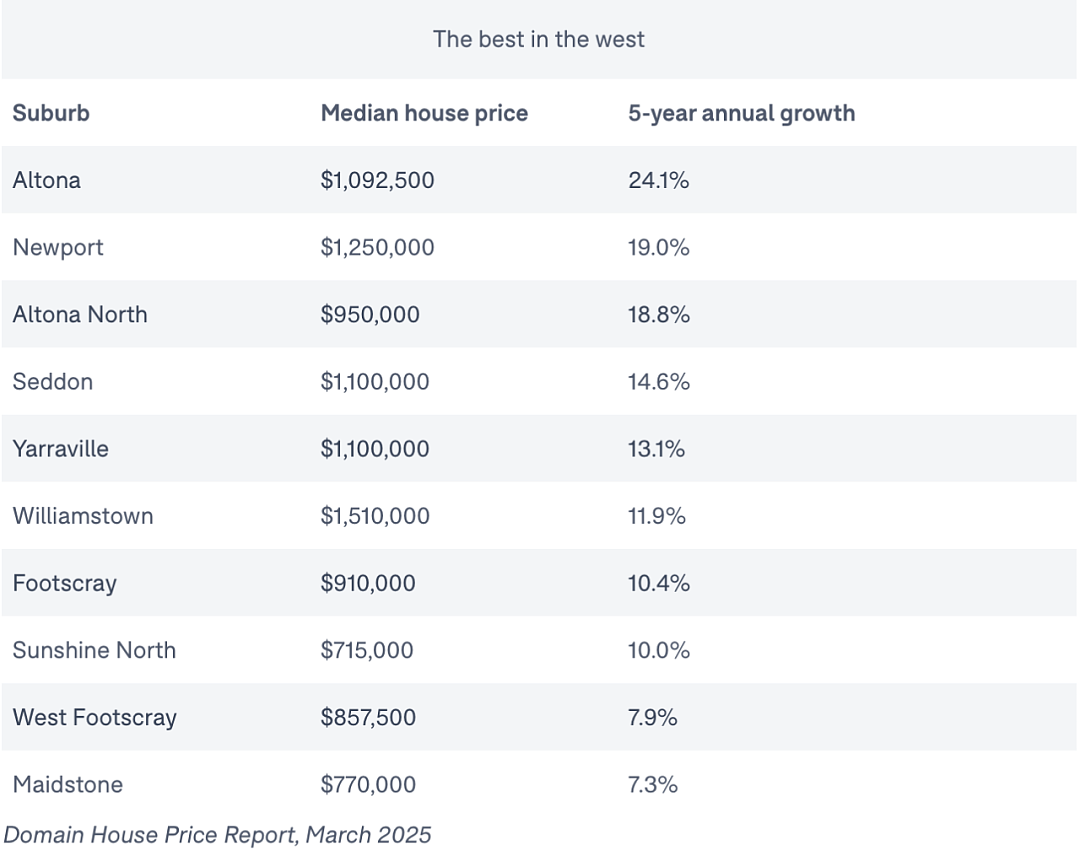Screen dimensions: 1080x856
Task: Click the Yarraville suburb name
Action: coord(61,449)
